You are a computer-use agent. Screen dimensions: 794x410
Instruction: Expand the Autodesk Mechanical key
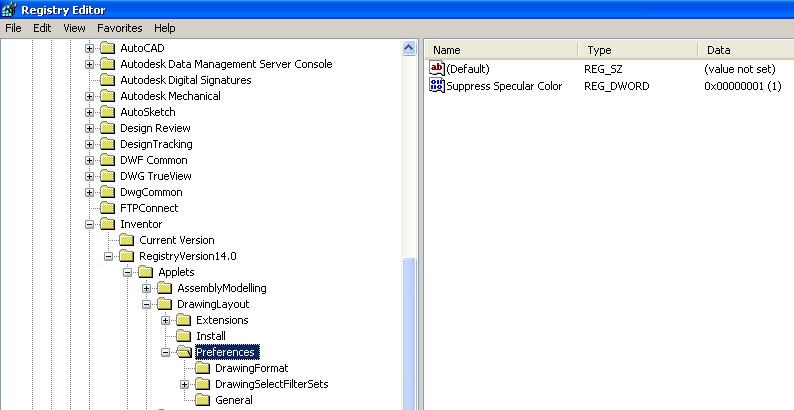(90, 96)
